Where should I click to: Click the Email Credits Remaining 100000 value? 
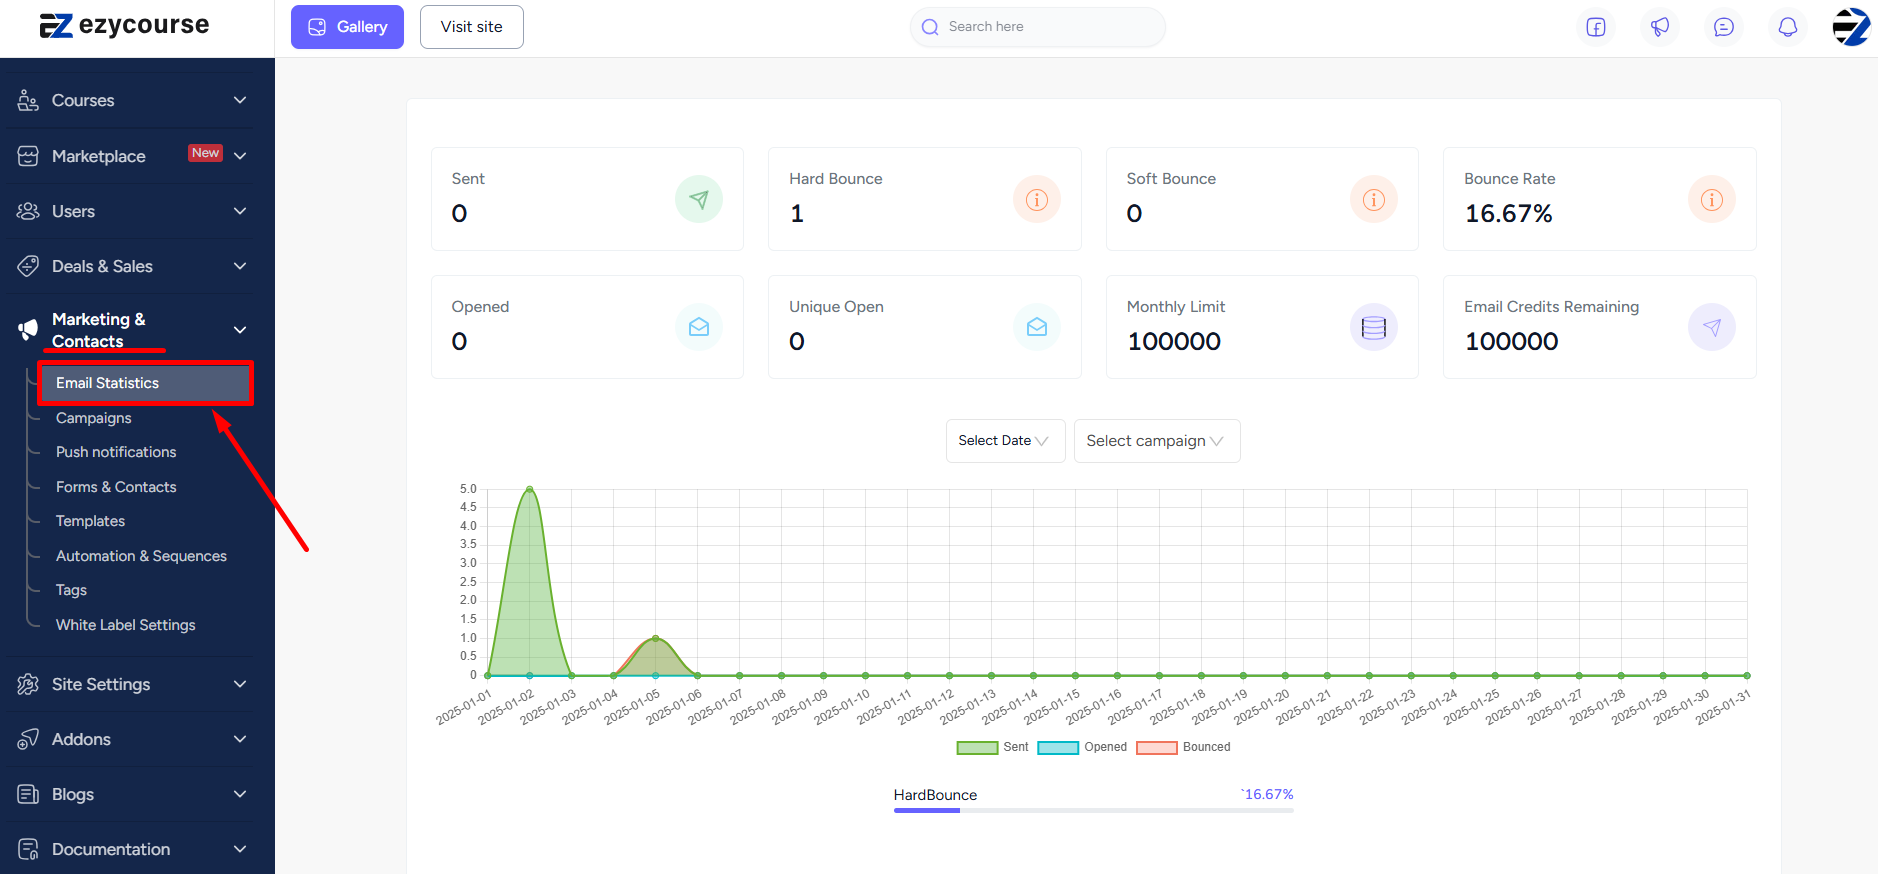click(1511, 342)
